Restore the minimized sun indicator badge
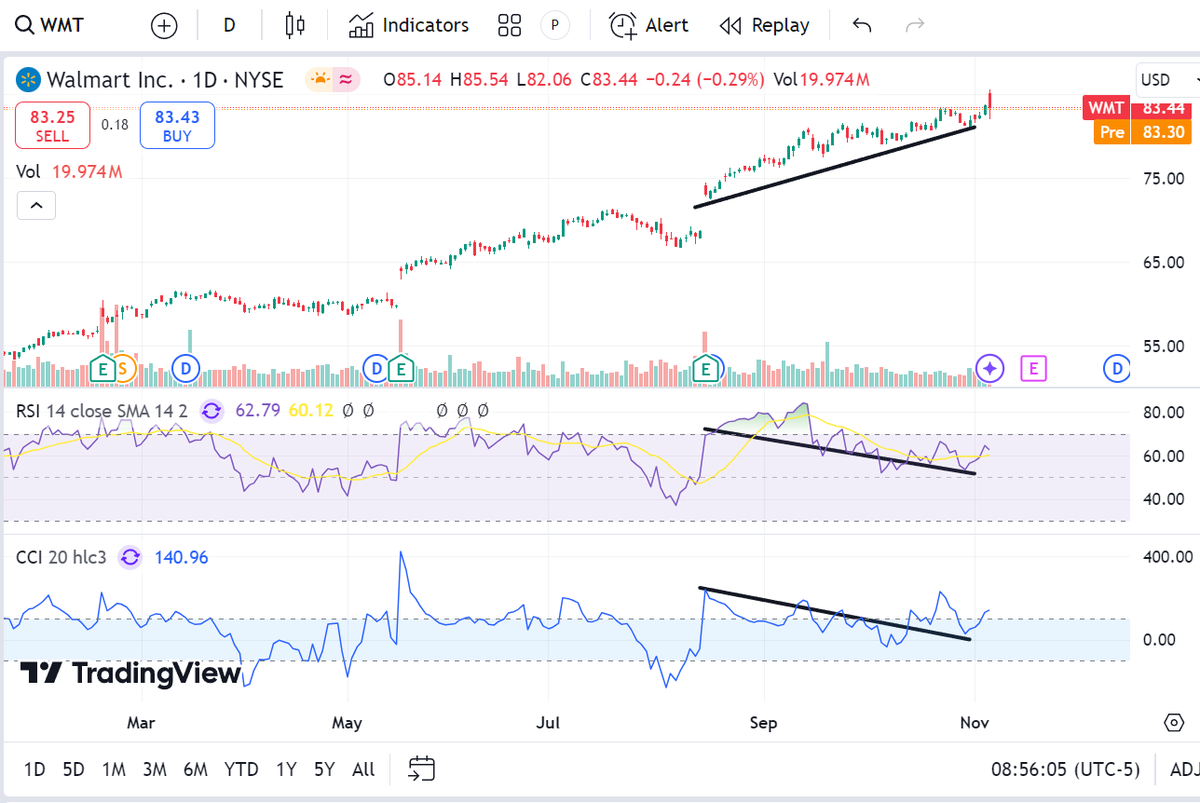The height and width of the screenshot is (803, 1200). point(319,76)
